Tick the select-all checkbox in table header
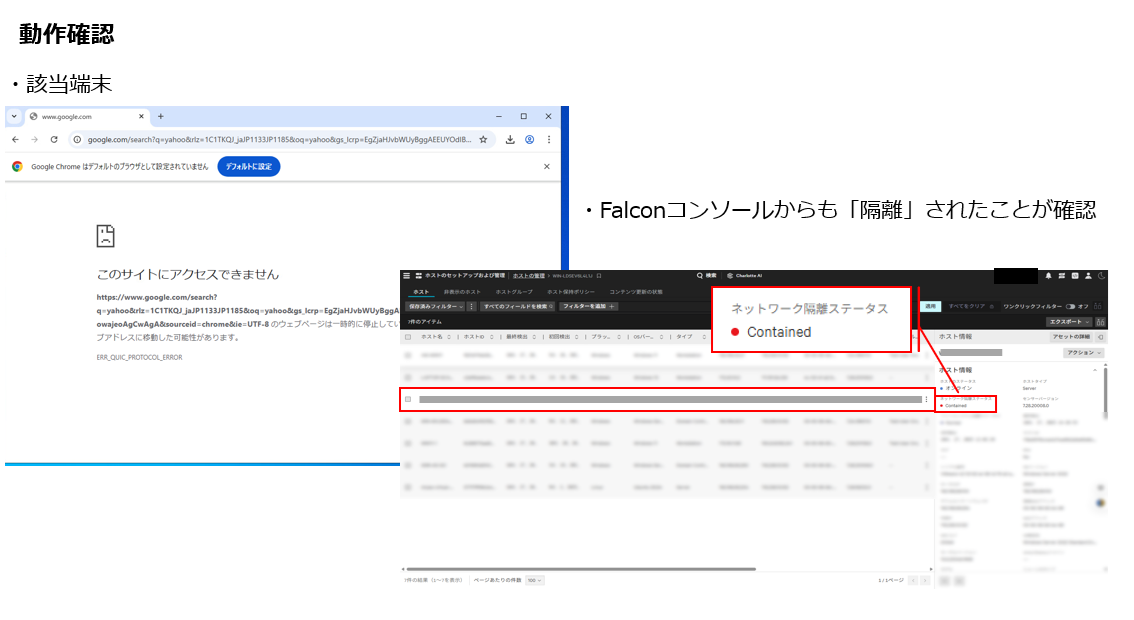Viewport: 1134px width, 620px height. pyautogui.click(x=407, y=337)
